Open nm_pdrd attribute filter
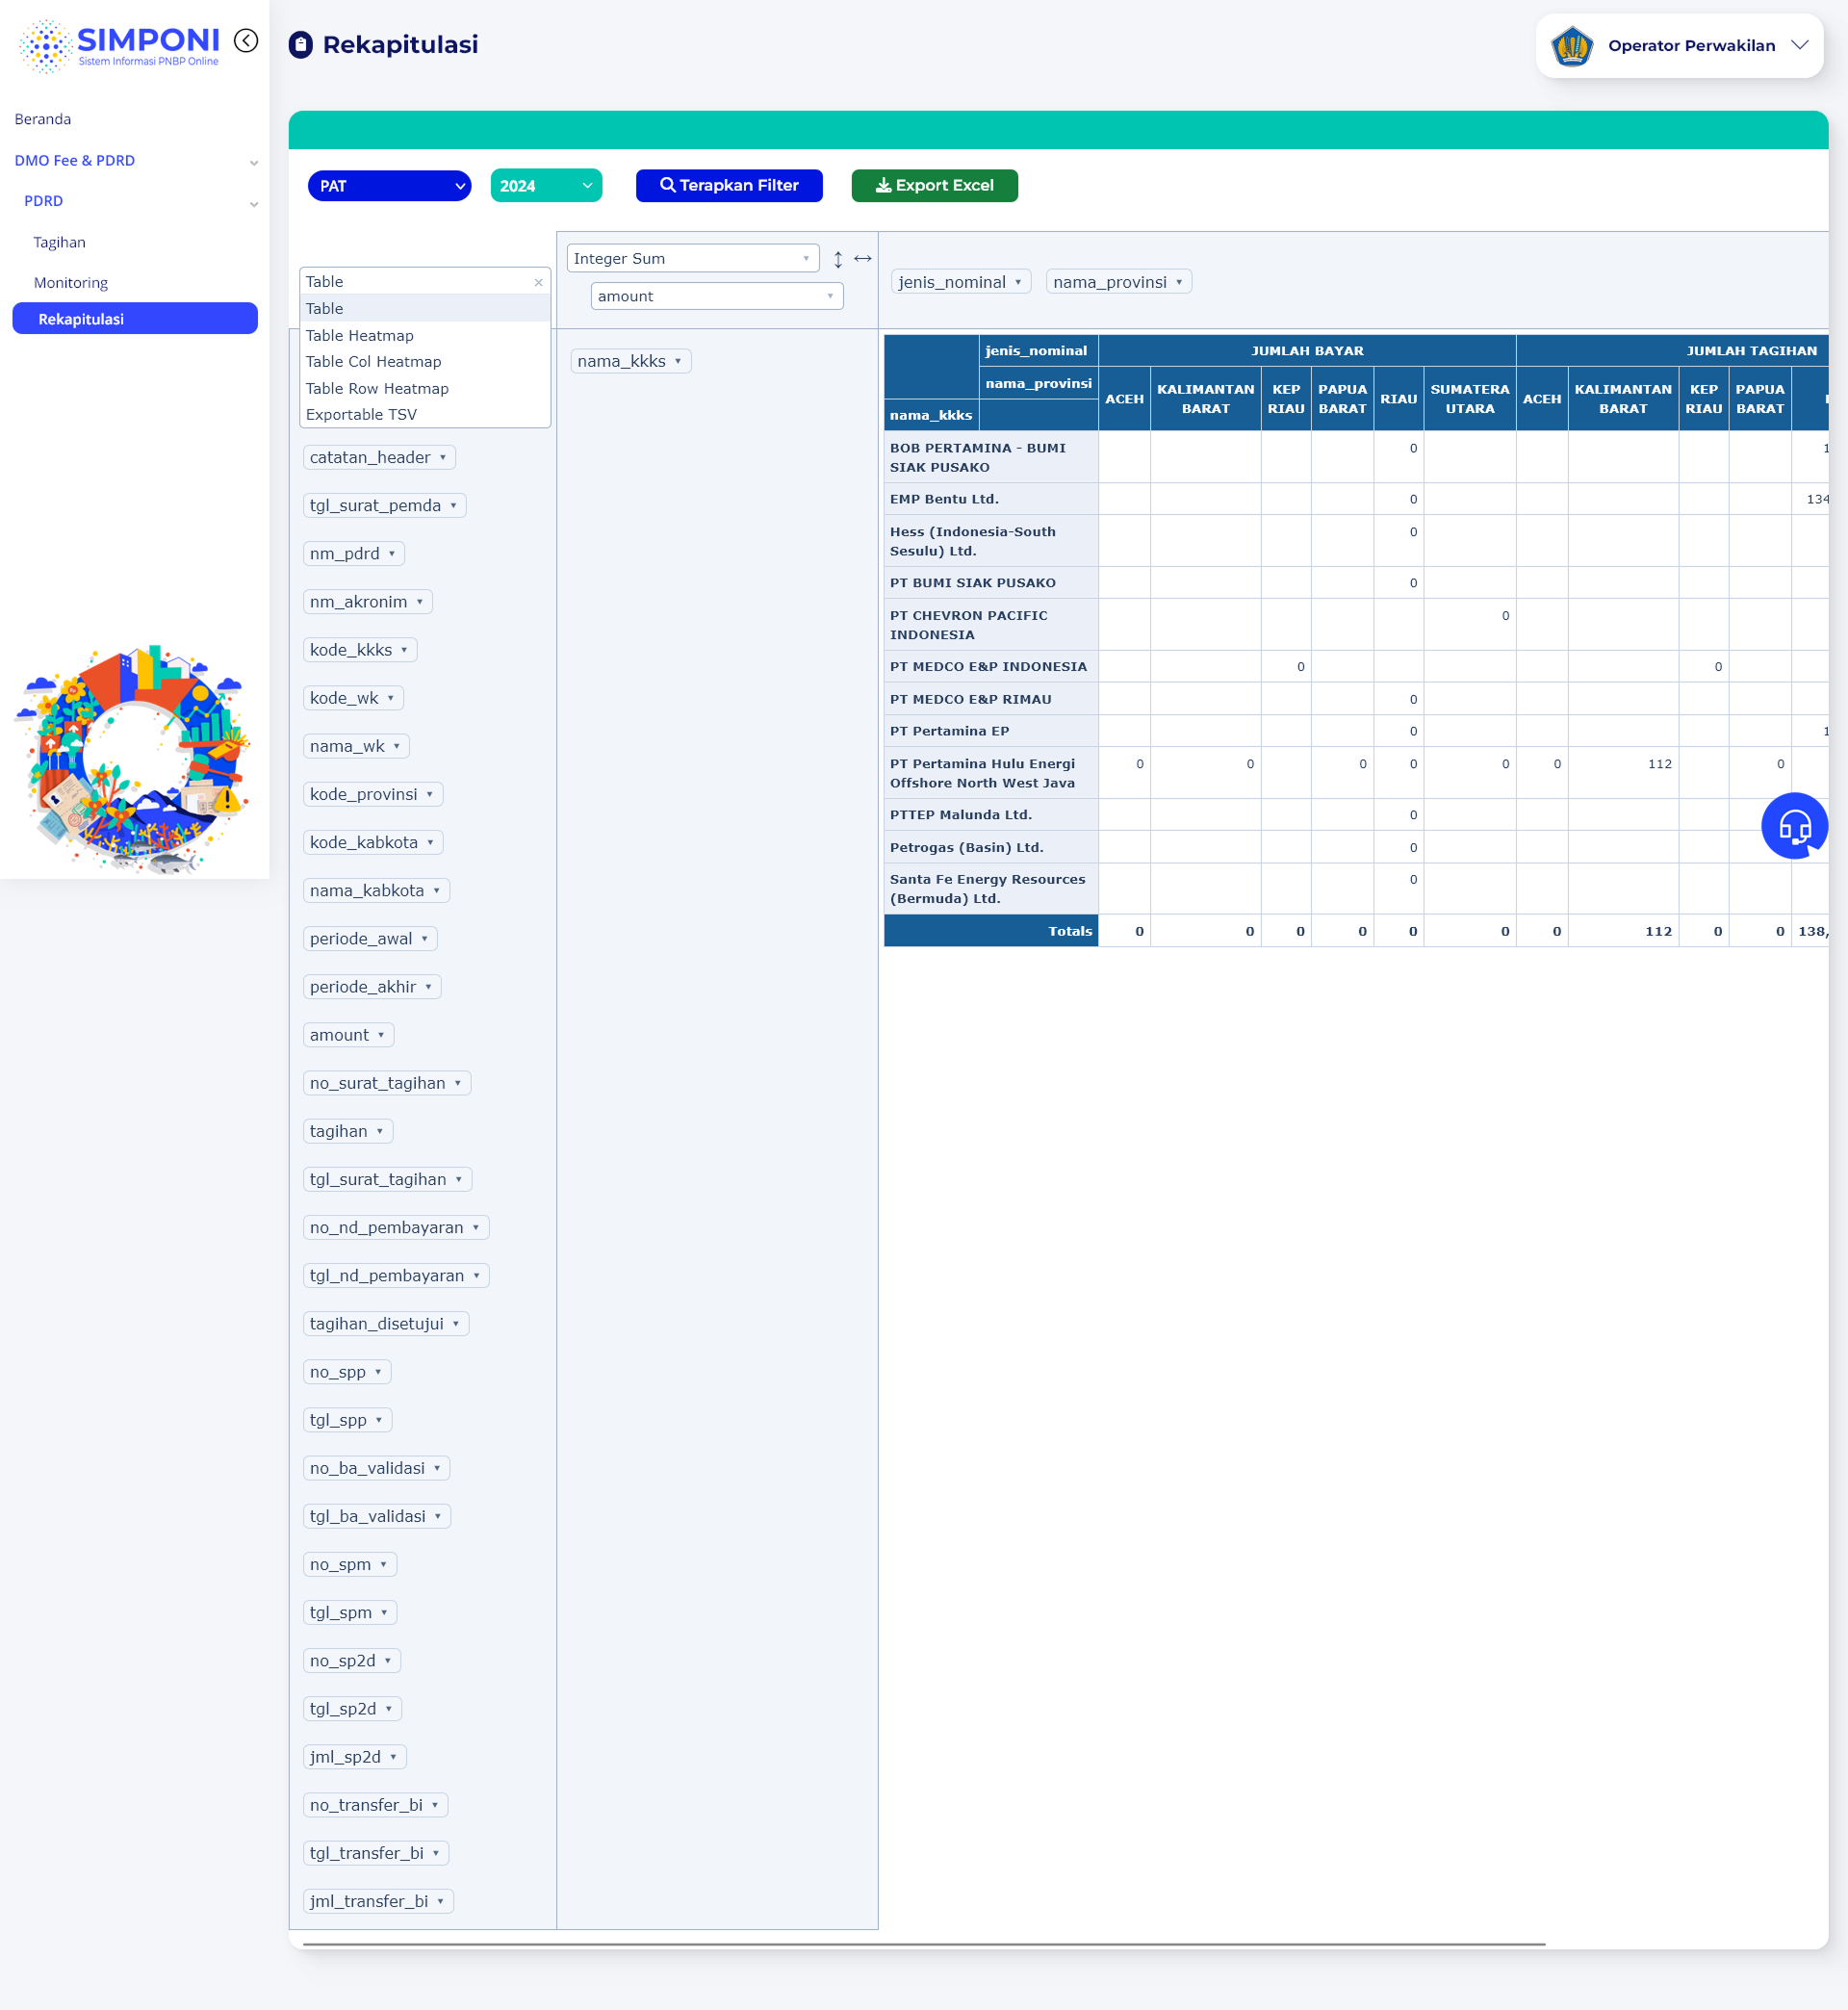1848x2010 pixels. click(392, 554)
